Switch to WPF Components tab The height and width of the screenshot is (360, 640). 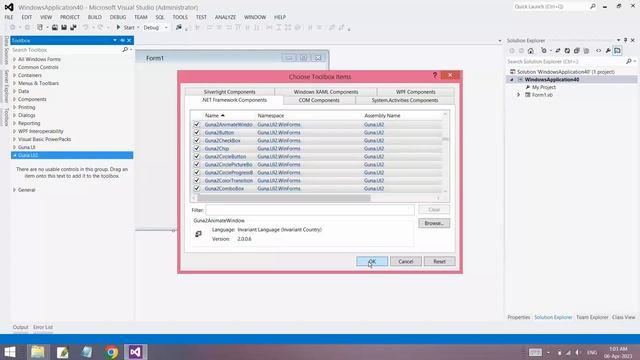pos(416,92)
